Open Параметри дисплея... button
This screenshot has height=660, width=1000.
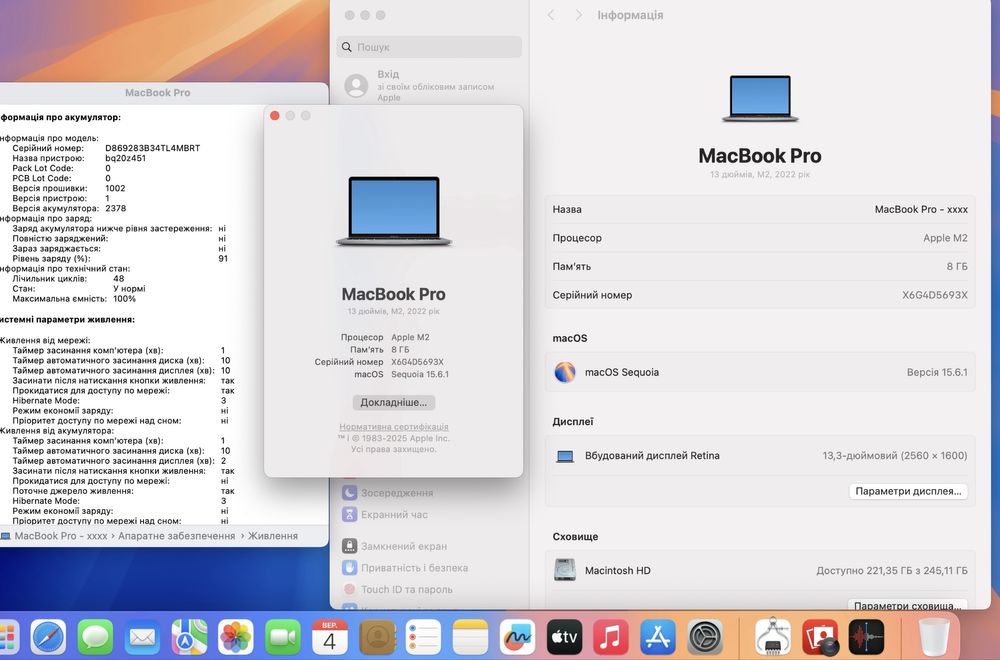[x=908, y=491]
